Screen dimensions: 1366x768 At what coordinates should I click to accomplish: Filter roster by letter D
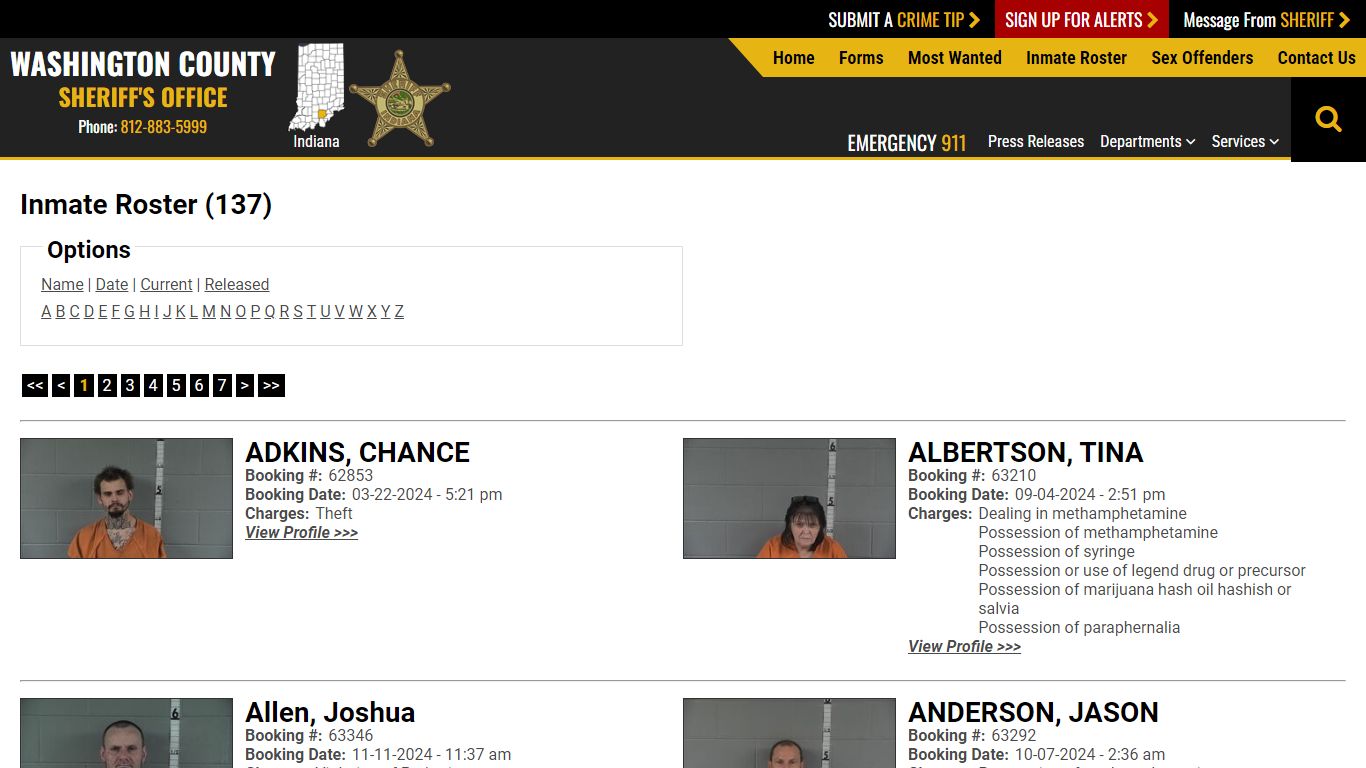coord(89,311)
